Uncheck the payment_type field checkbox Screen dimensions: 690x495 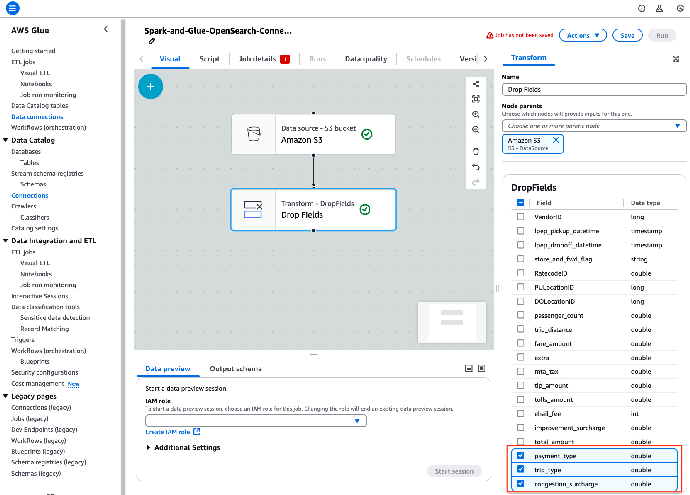point(520,455)
